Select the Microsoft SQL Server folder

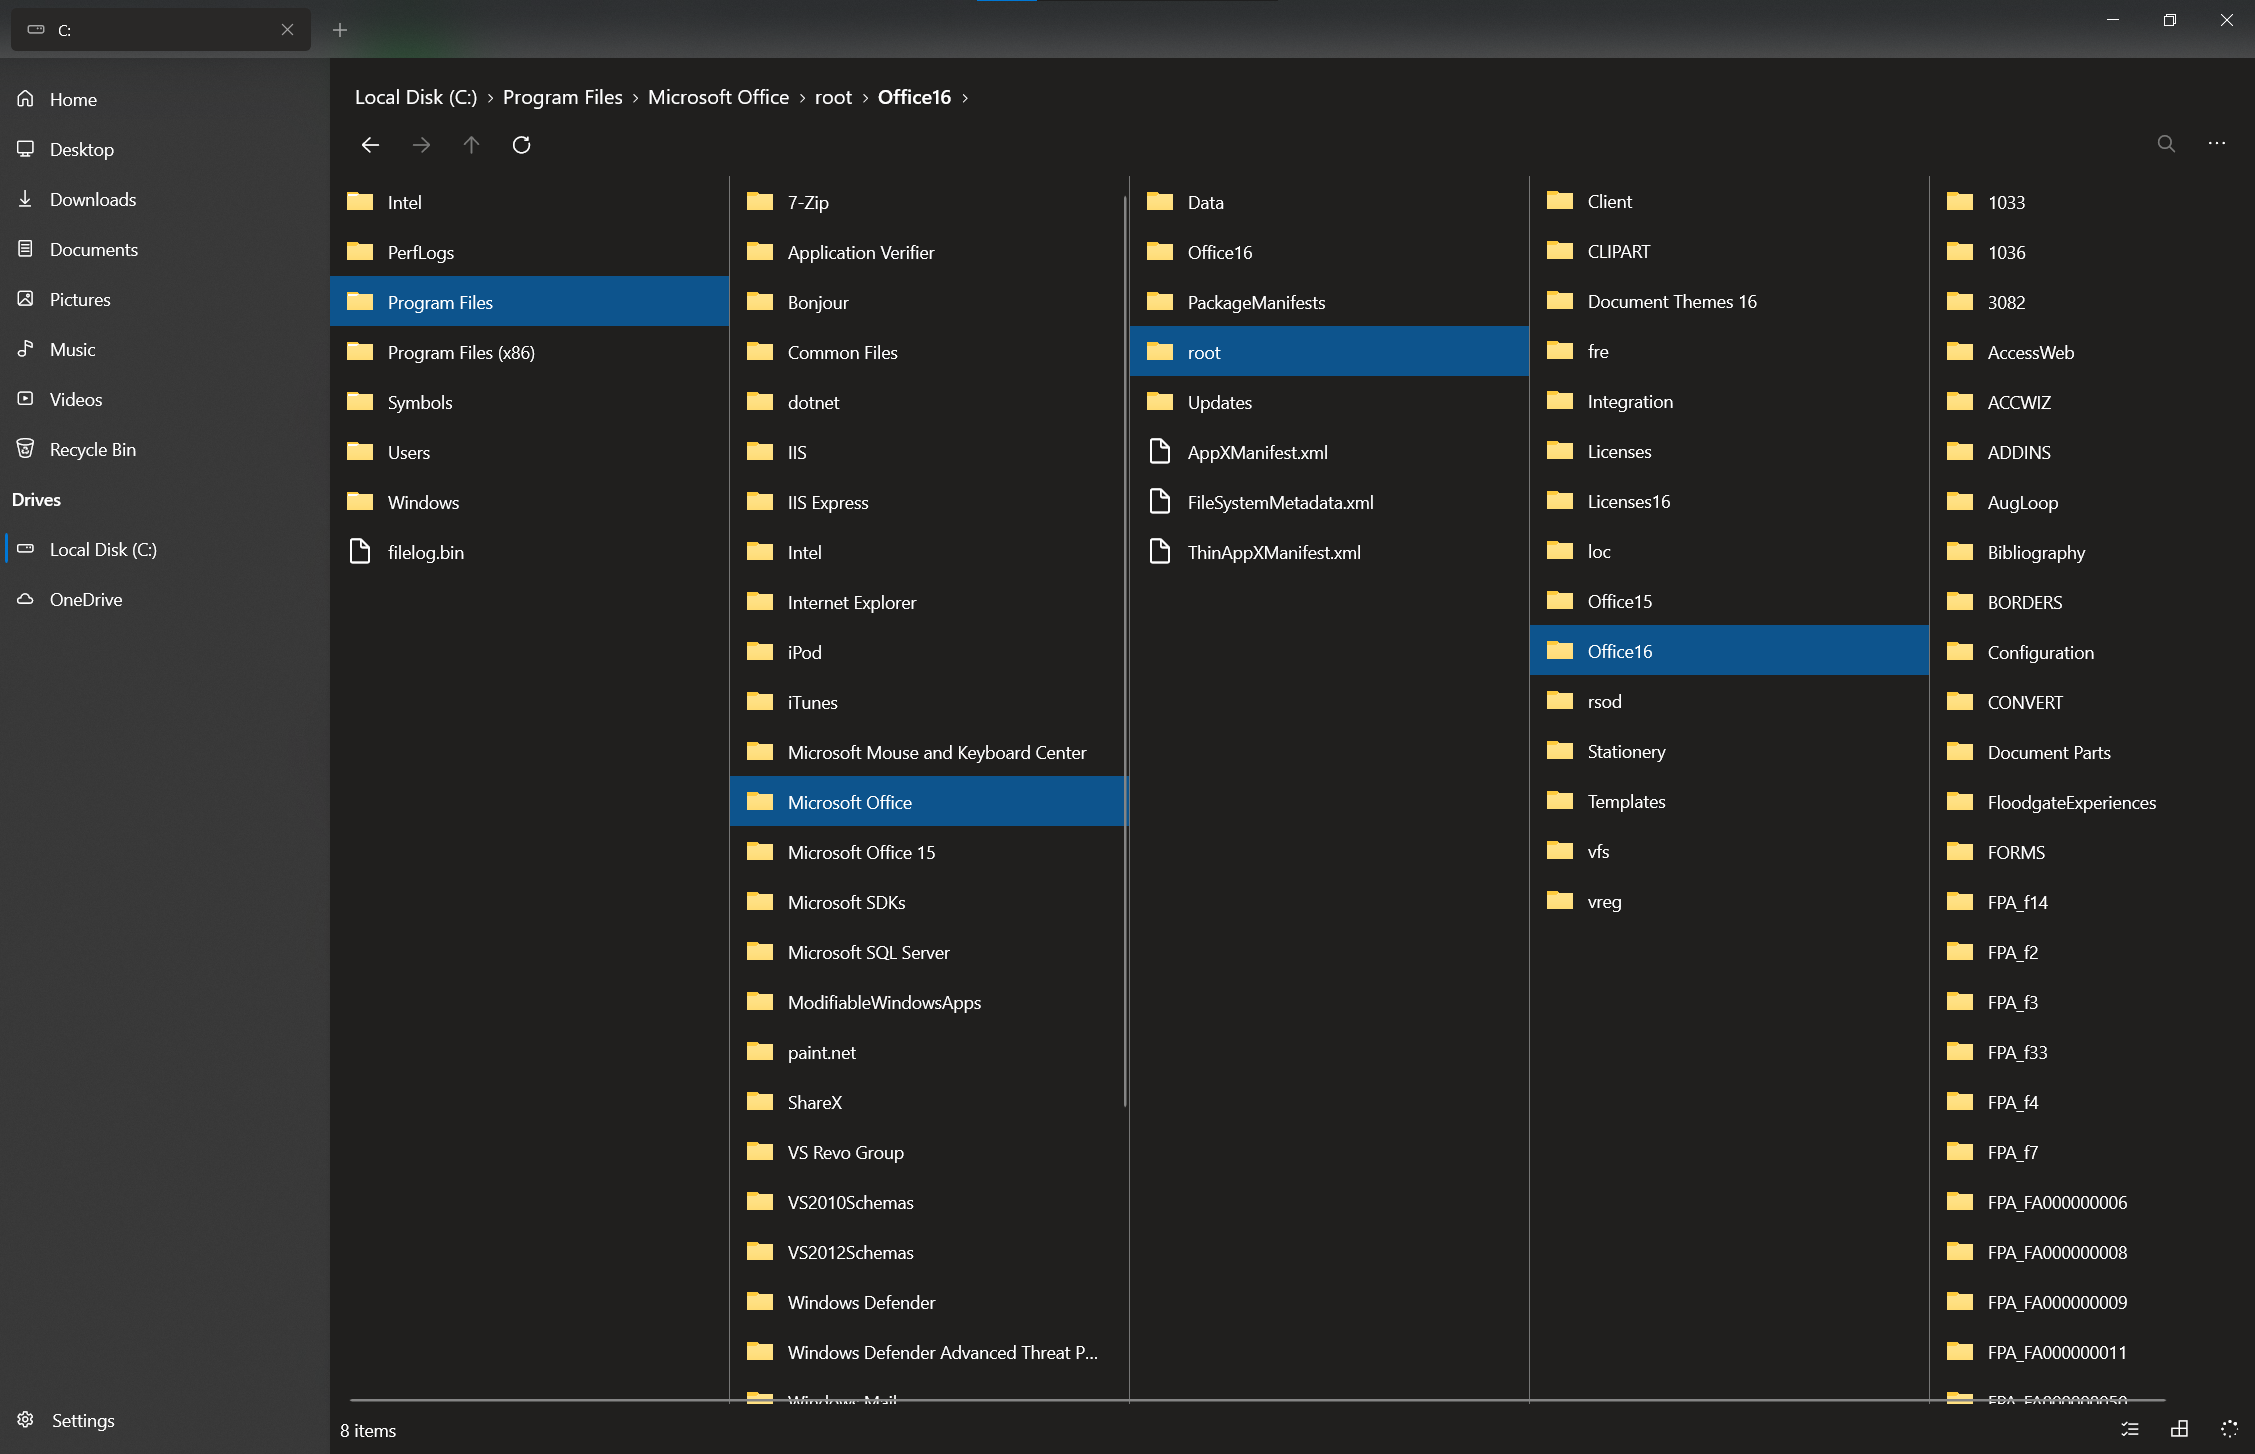(x=929, y=952)
